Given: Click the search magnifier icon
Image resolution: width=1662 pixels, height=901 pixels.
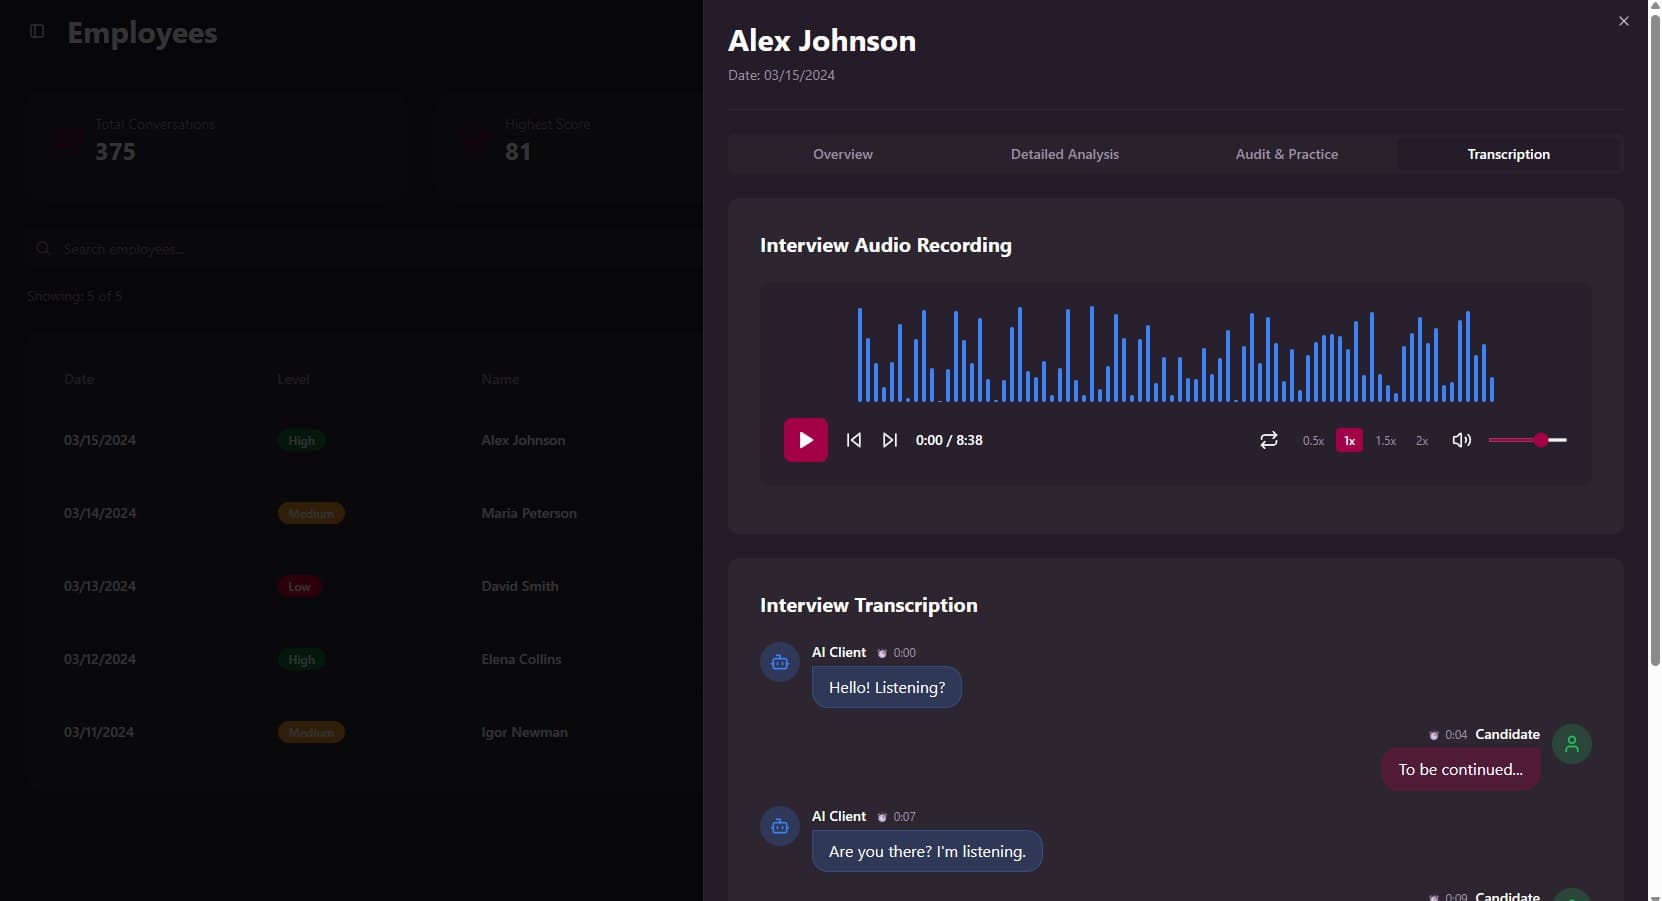Looking at the screenshot, I should [x=43, y=249].
